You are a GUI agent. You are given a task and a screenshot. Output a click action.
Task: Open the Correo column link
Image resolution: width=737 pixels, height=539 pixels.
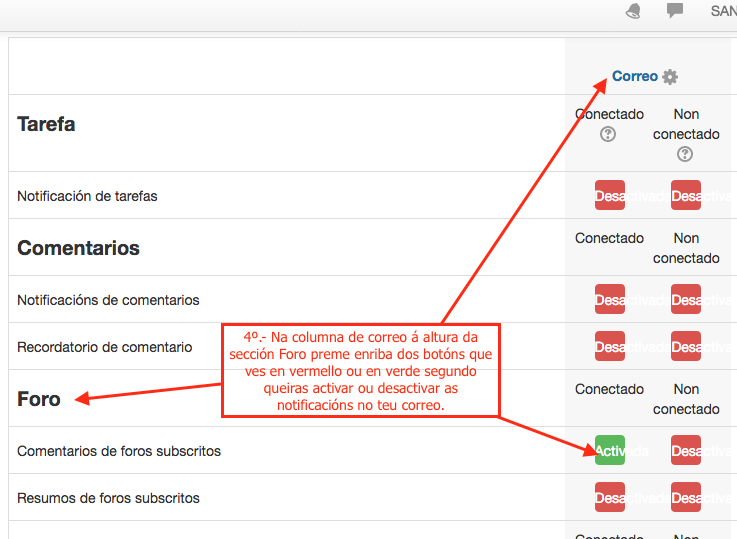(x=635, y=77)
